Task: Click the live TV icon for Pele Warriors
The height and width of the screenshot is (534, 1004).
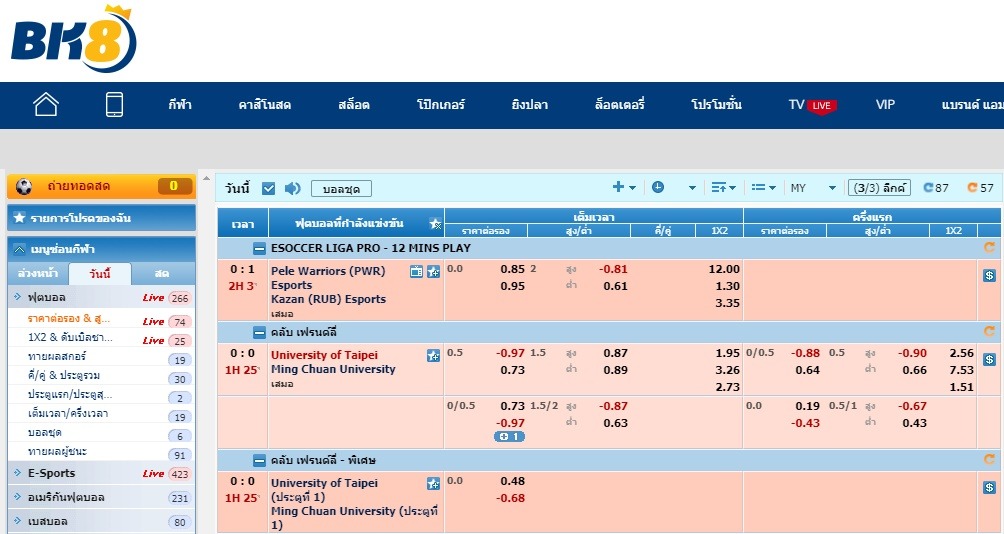Action: (416, 271)
